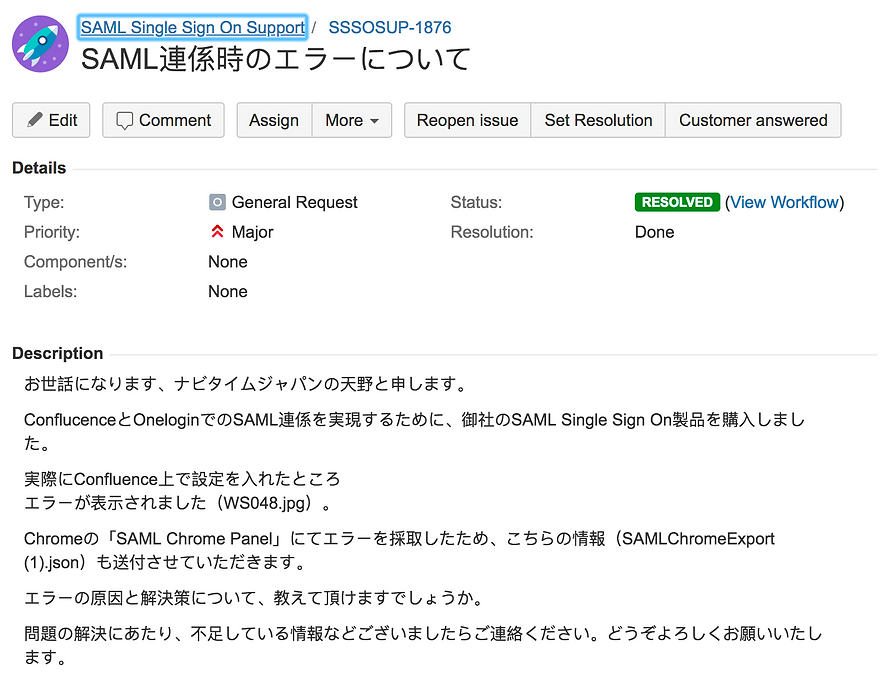This screenshot has height=699, width=888.
Task: Click the General Request type icon
Action: click(217, 202)
